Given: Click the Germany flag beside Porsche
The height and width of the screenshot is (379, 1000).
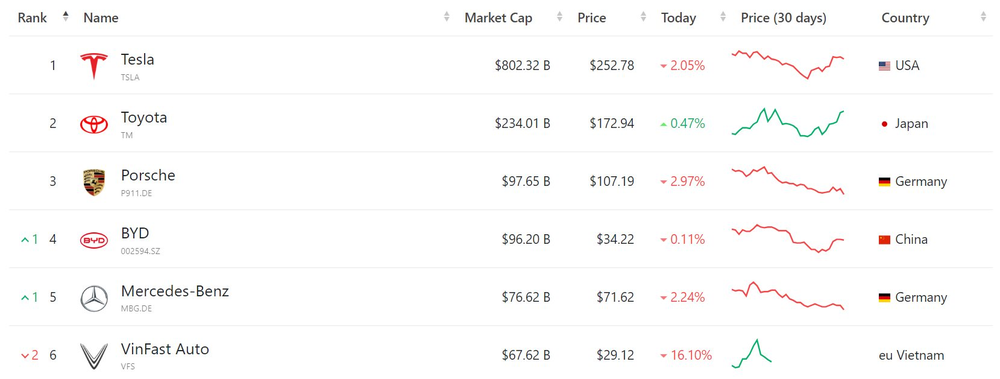Looking at the screenshot, I should pyautogui.click(x=884, y=182).
